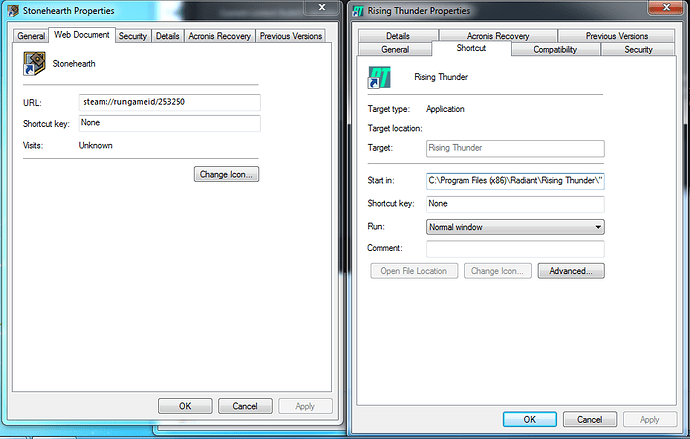Select the Web Document tab
Image resolution: width=690 pixels, height=439 pixels.
[x=82, y=35]
